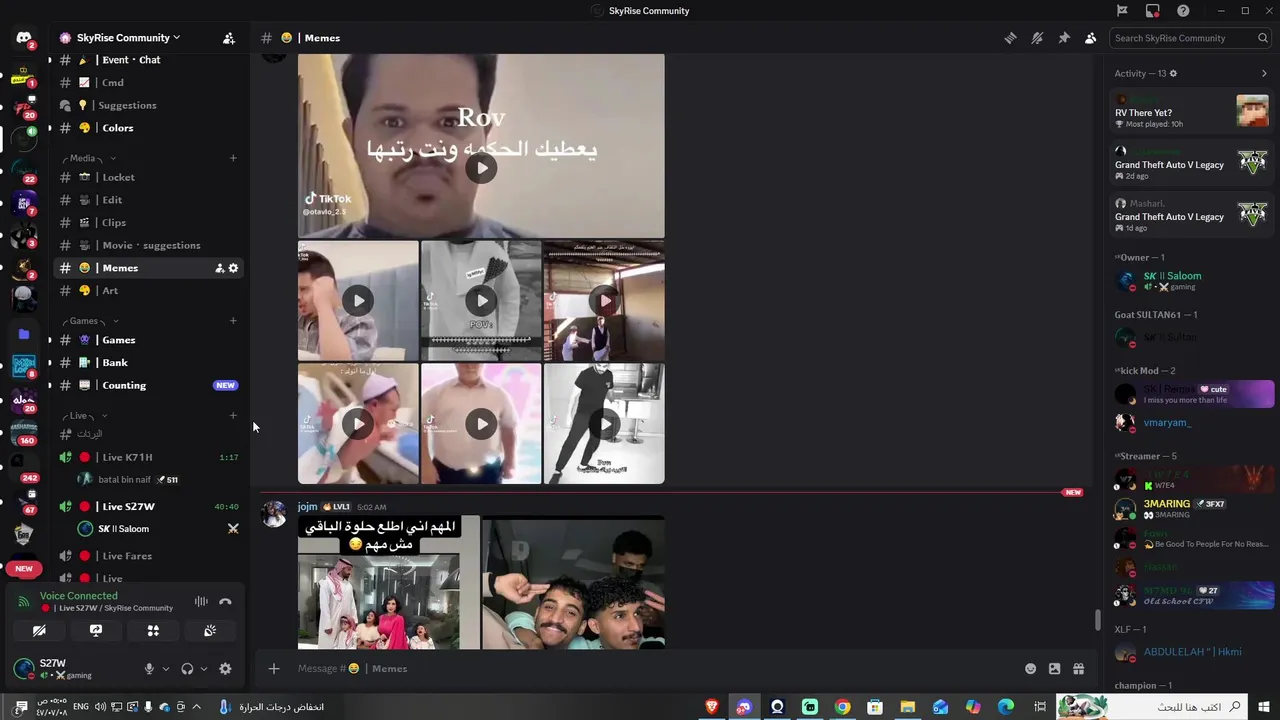1280x720 pixels.
Task: Open the Counting channel
Action: [150, 385]
